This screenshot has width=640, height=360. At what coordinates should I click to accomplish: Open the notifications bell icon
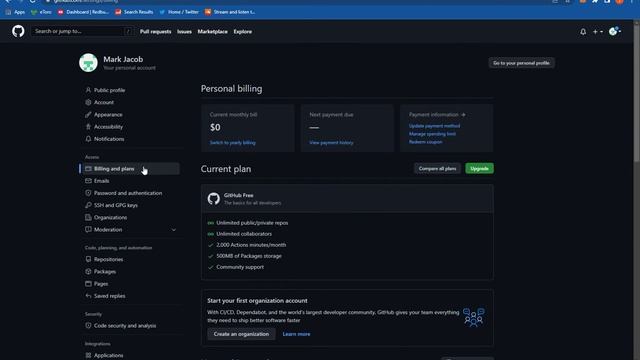click(583, 31)
